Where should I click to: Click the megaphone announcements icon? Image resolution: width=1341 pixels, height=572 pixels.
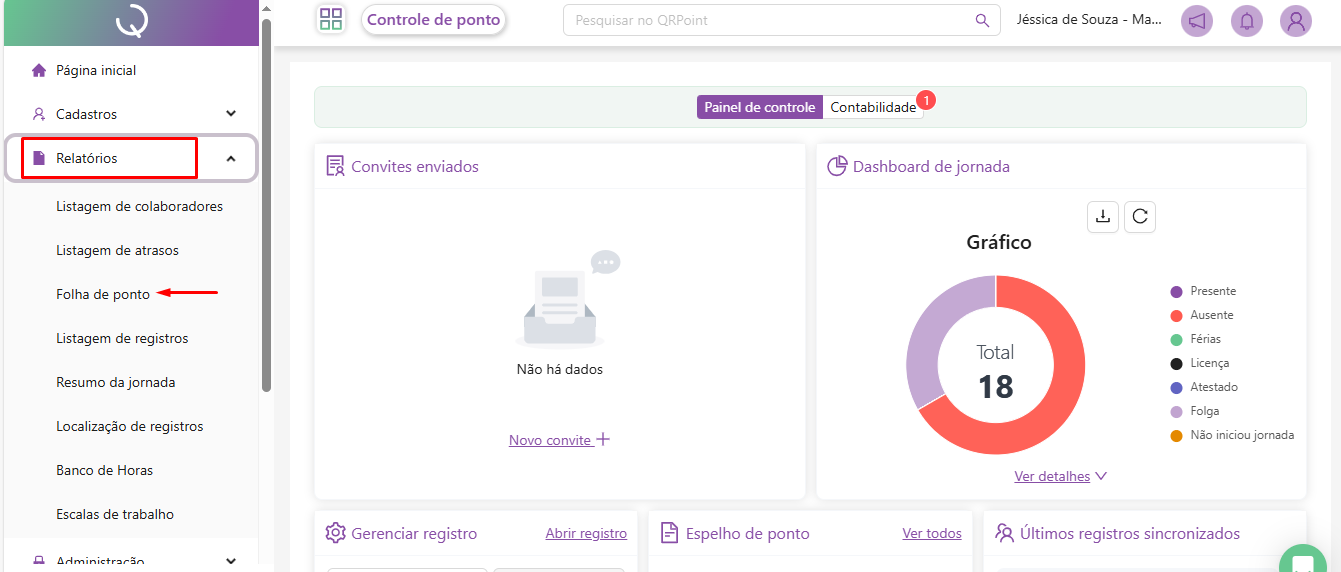click(x=1197, y=21)
